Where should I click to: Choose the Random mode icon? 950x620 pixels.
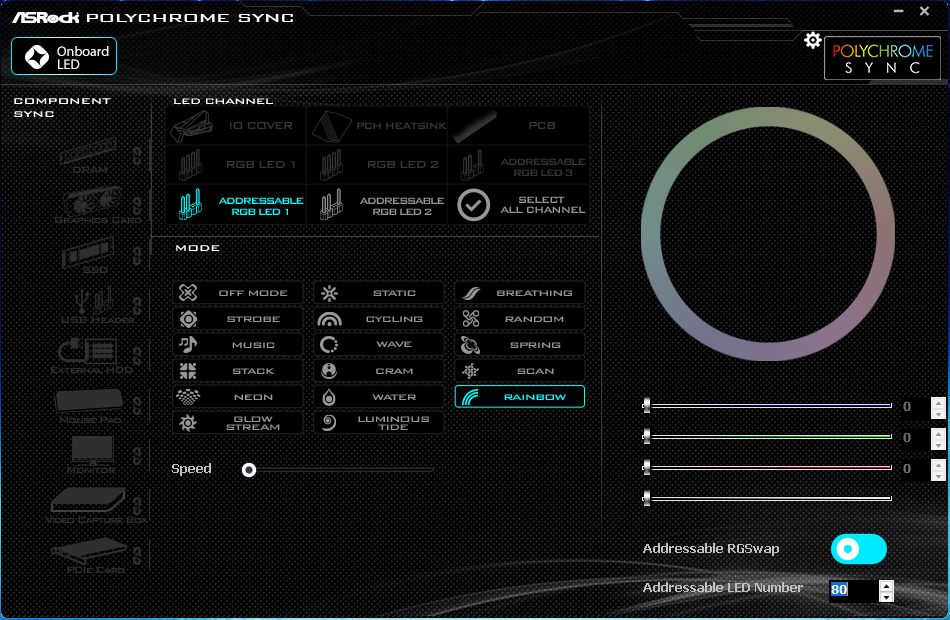tap(471, 319)
